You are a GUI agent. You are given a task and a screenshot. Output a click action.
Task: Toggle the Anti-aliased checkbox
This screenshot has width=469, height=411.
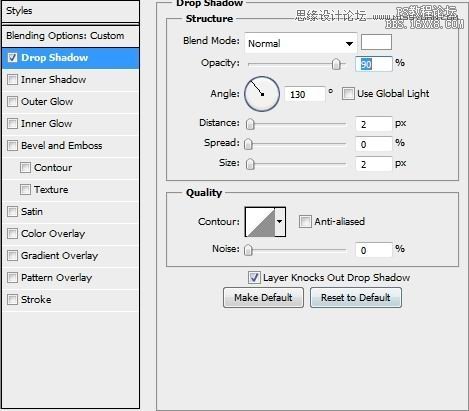point(305,222)
